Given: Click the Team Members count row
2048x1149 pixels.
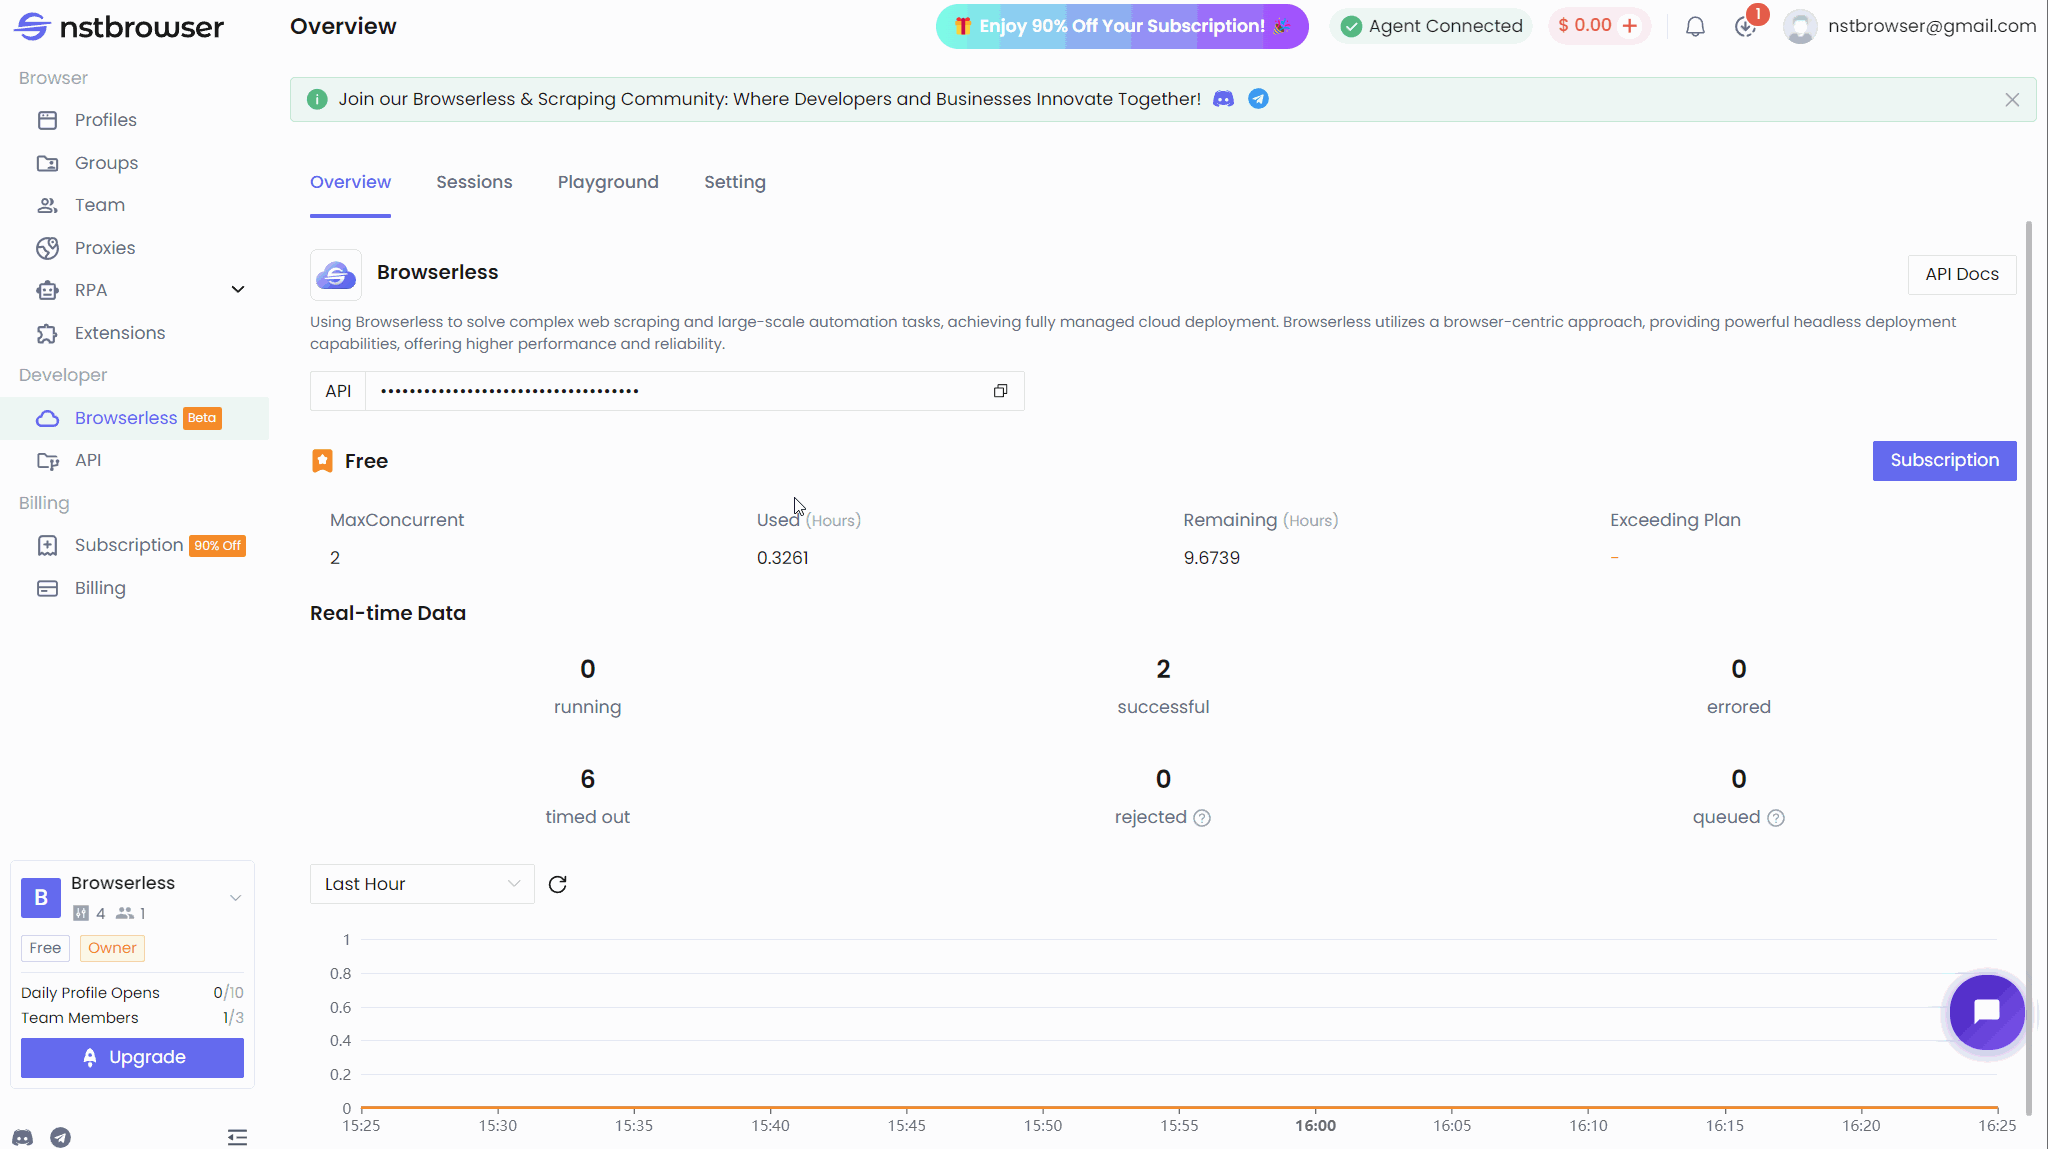Looking at the screenshot, I should coord(132,1018).
